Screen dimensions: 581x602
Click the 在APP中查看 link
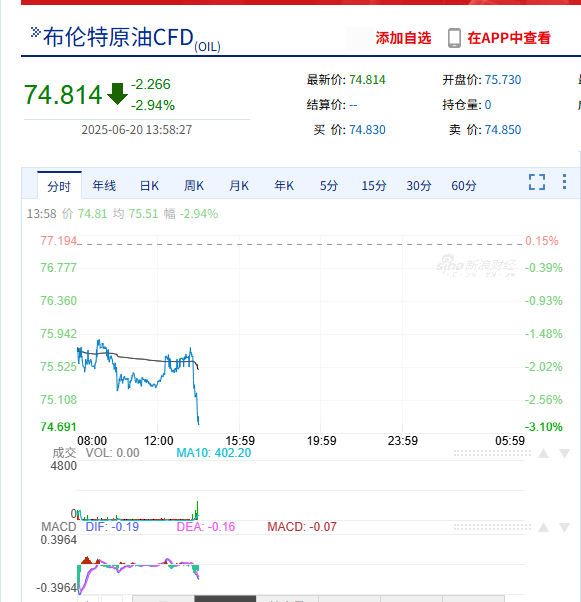coord(509,38)
